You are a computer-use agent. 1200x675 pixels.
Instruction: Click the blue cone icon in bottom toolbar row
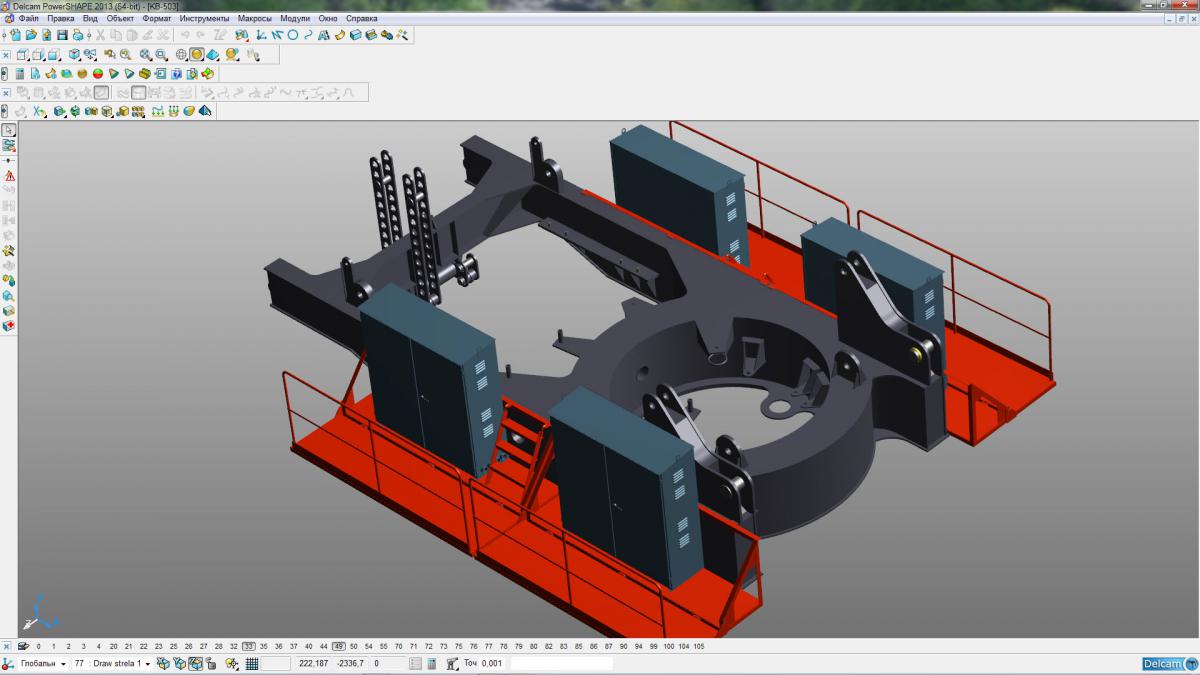point(205,110)
